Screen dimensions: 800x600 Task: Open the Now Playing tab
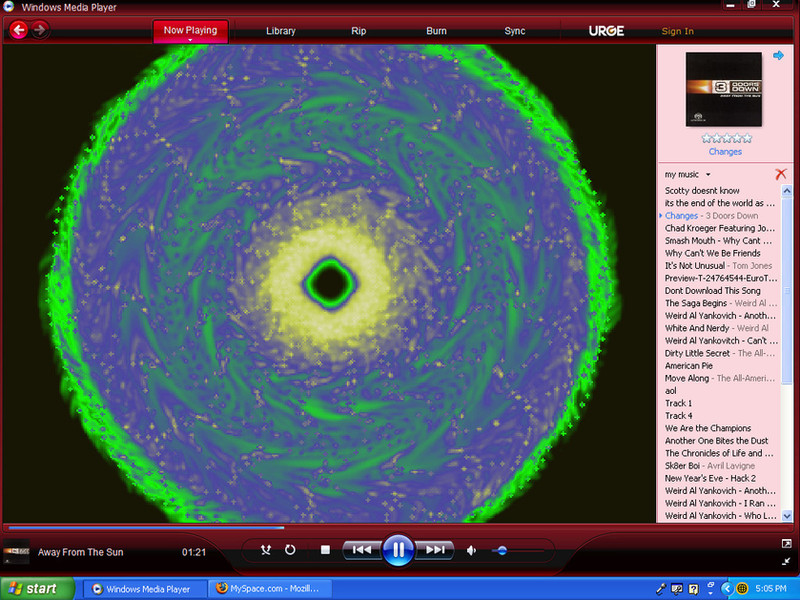pyautogui.click(x=190, y=31)
